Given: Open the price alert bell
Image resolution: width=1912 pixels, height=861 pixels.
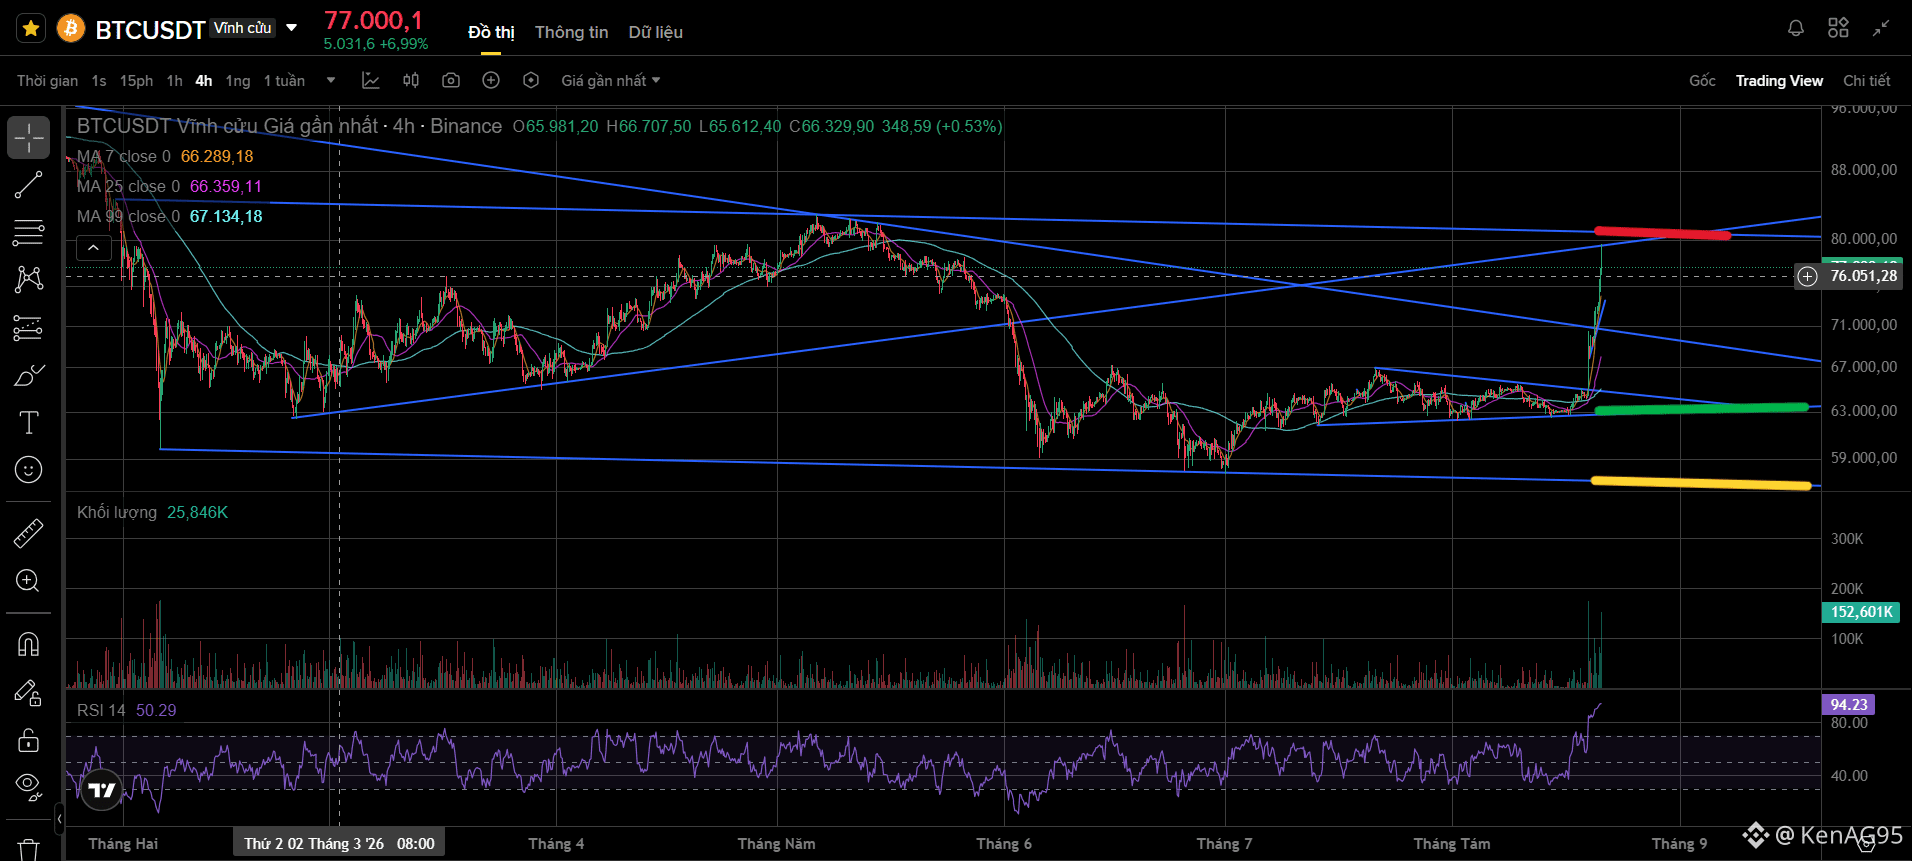Looking at the screenshot, I should pyautogui.click(x=1796, y=28).
